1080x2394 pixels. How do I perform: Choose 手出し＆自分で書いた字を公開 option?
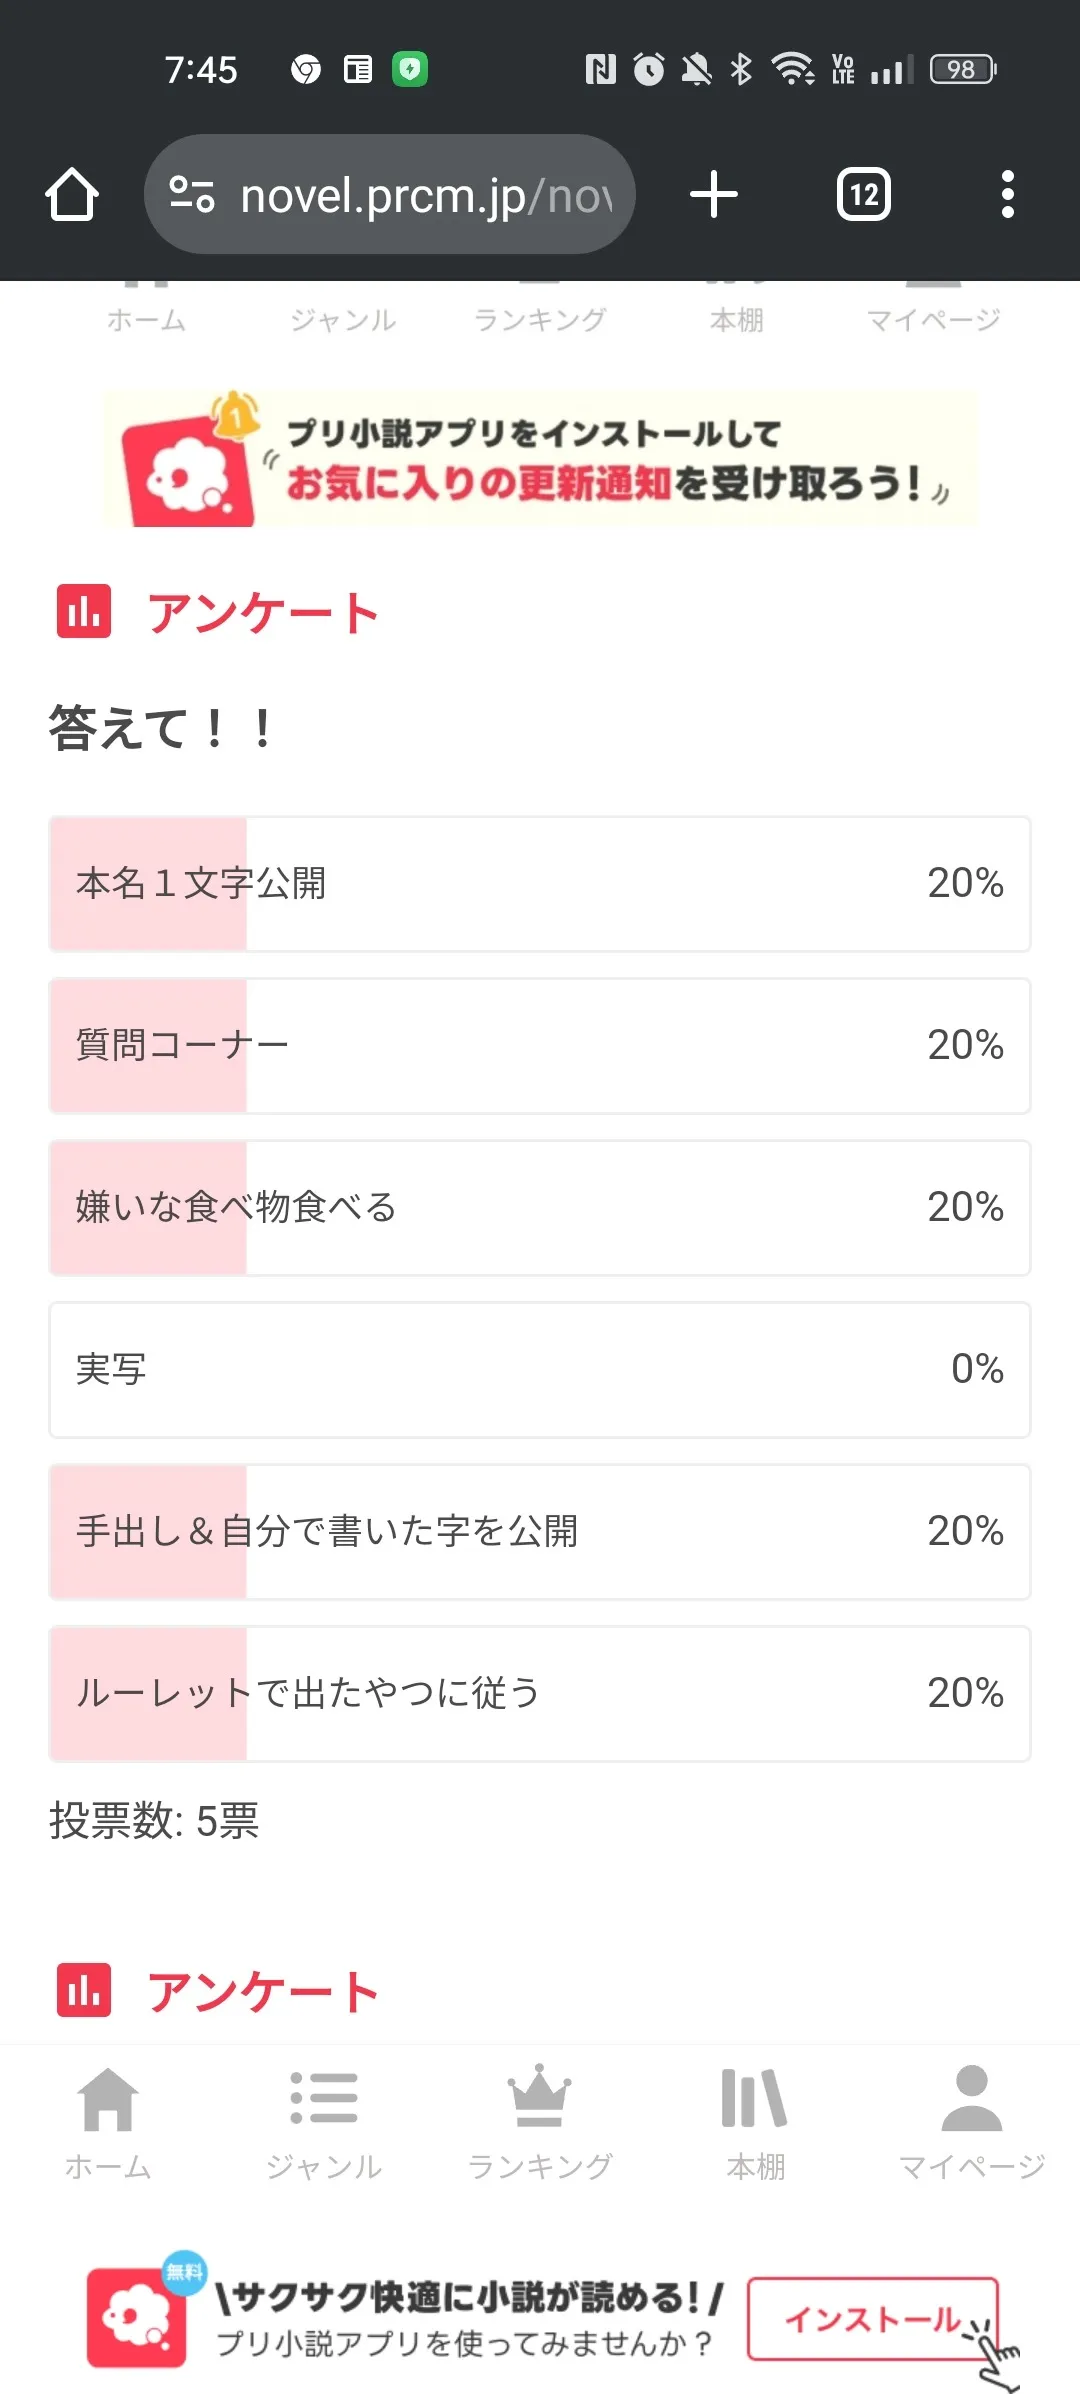[540, 1532]
